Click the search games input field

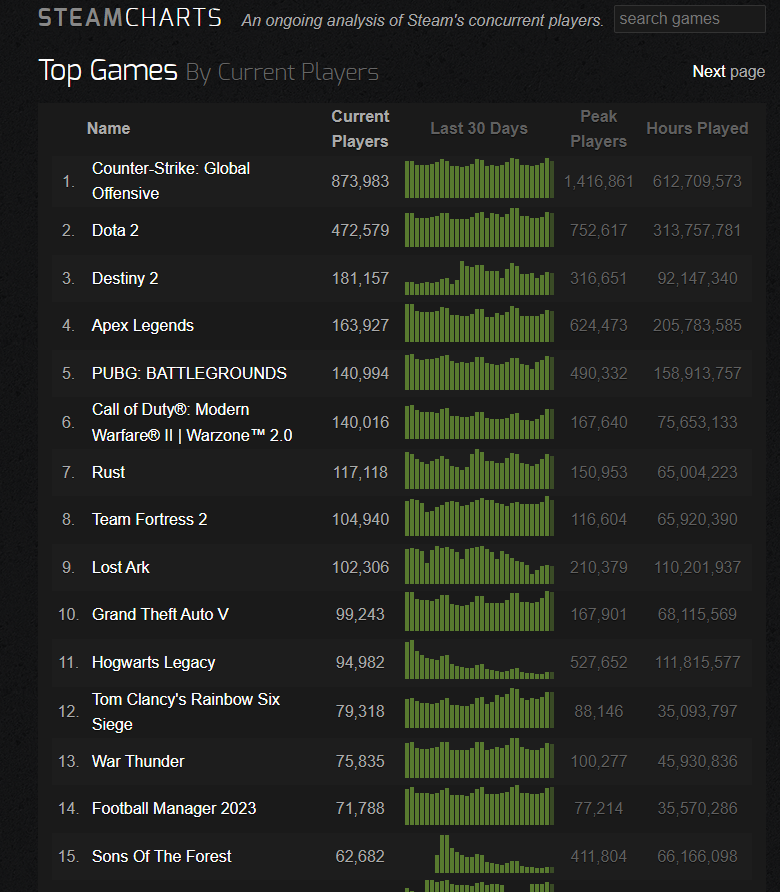tap(689, 19)
